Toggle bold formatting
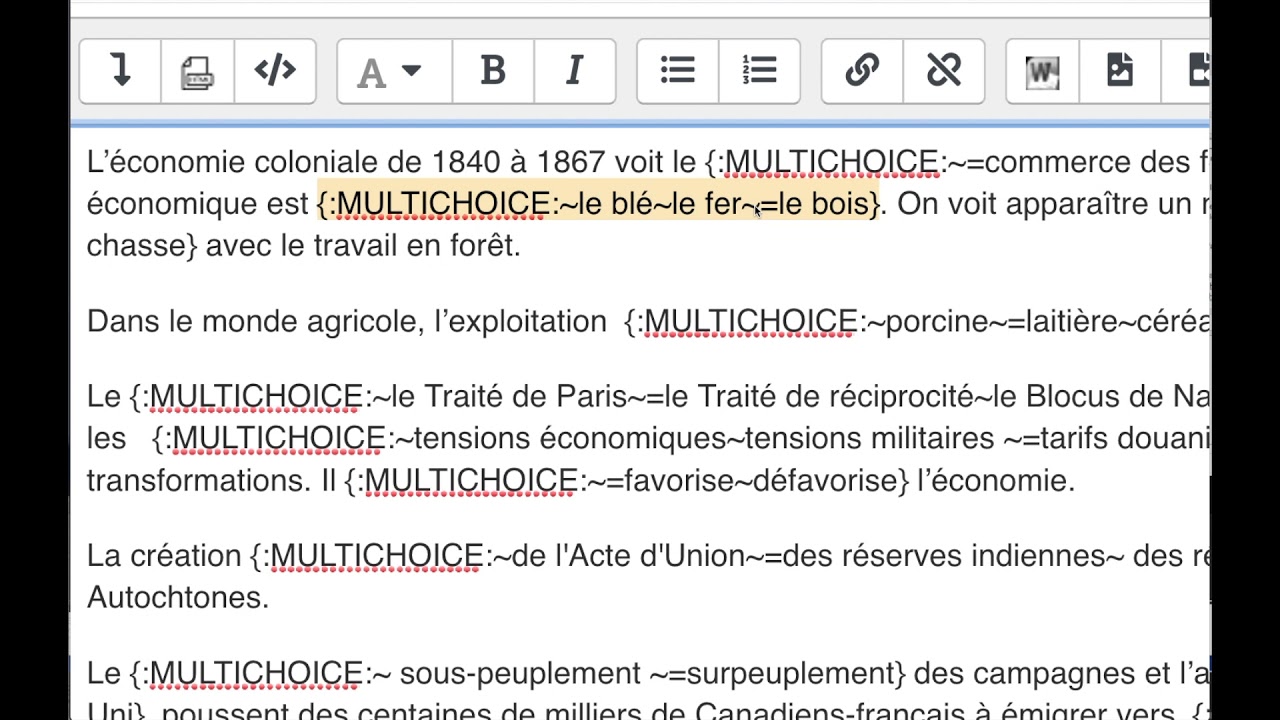This screenshot has width=1280, height=720. click(493, 71)
